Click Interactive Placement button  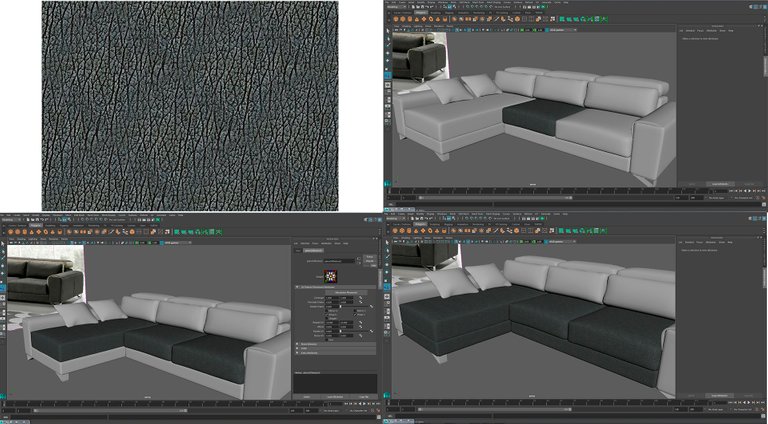click(346, 292)
